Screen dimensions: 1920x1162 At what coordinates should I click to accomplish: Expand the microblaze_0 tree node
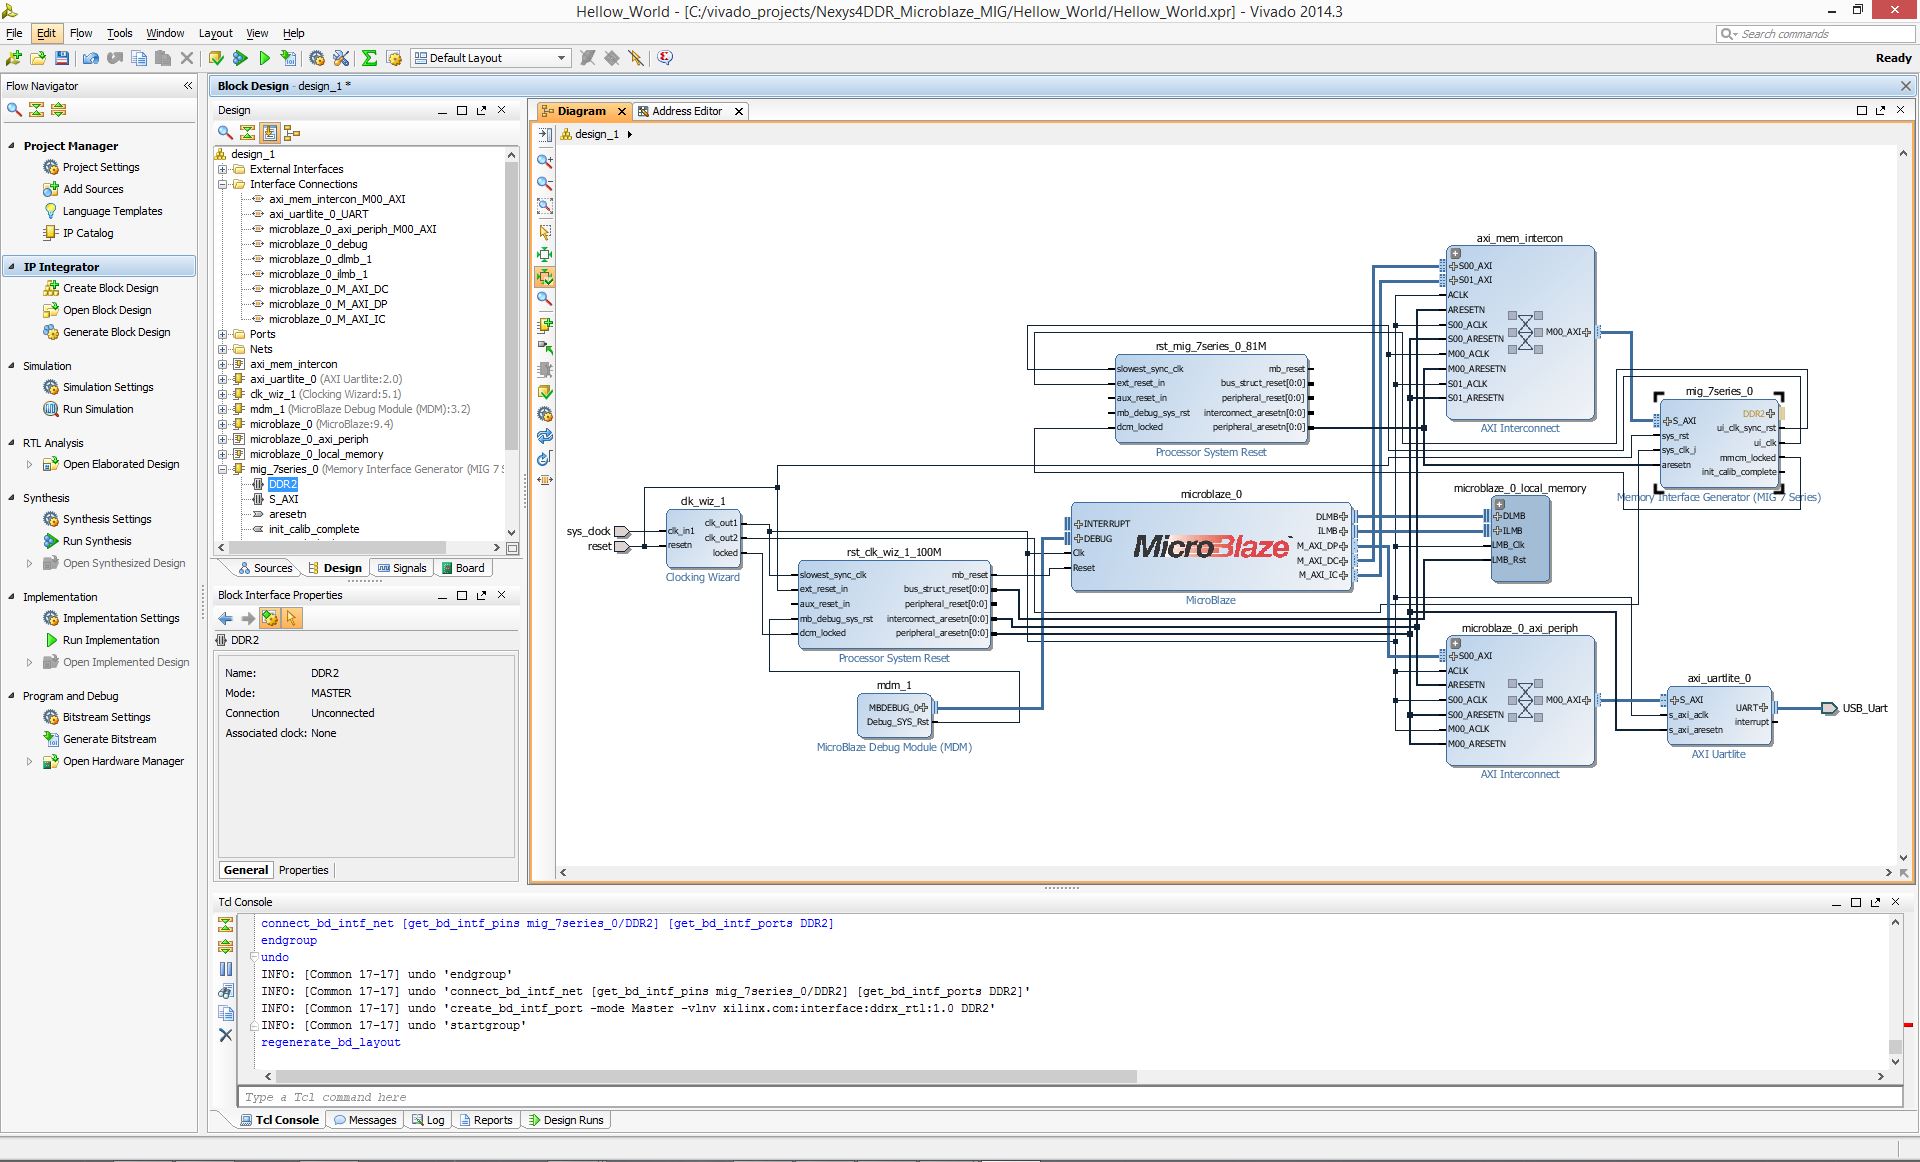point(223,424)
